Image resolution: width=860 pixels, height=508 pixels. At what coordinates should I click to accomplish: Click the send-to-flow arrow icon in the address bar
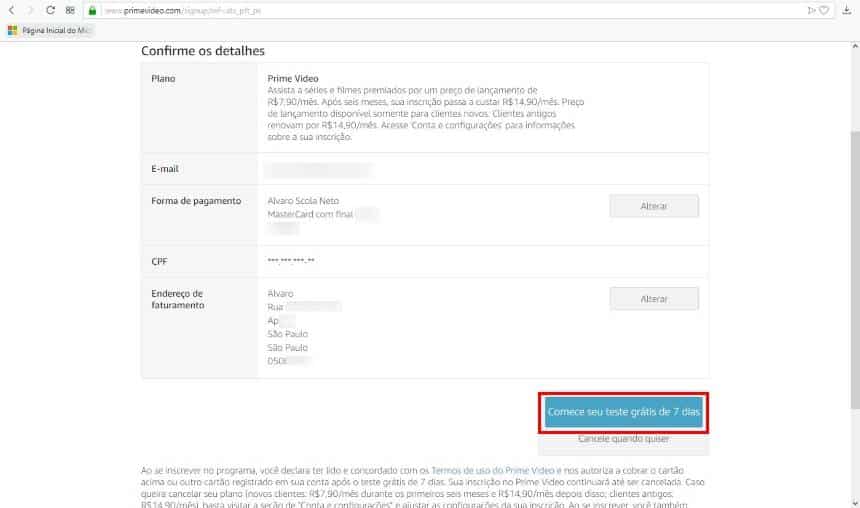[x=811, y=10]
